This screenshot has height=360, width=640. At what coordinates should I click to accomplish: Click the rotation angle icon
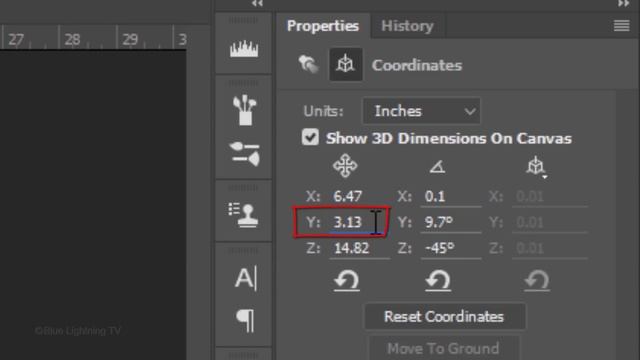click(437, 167)
